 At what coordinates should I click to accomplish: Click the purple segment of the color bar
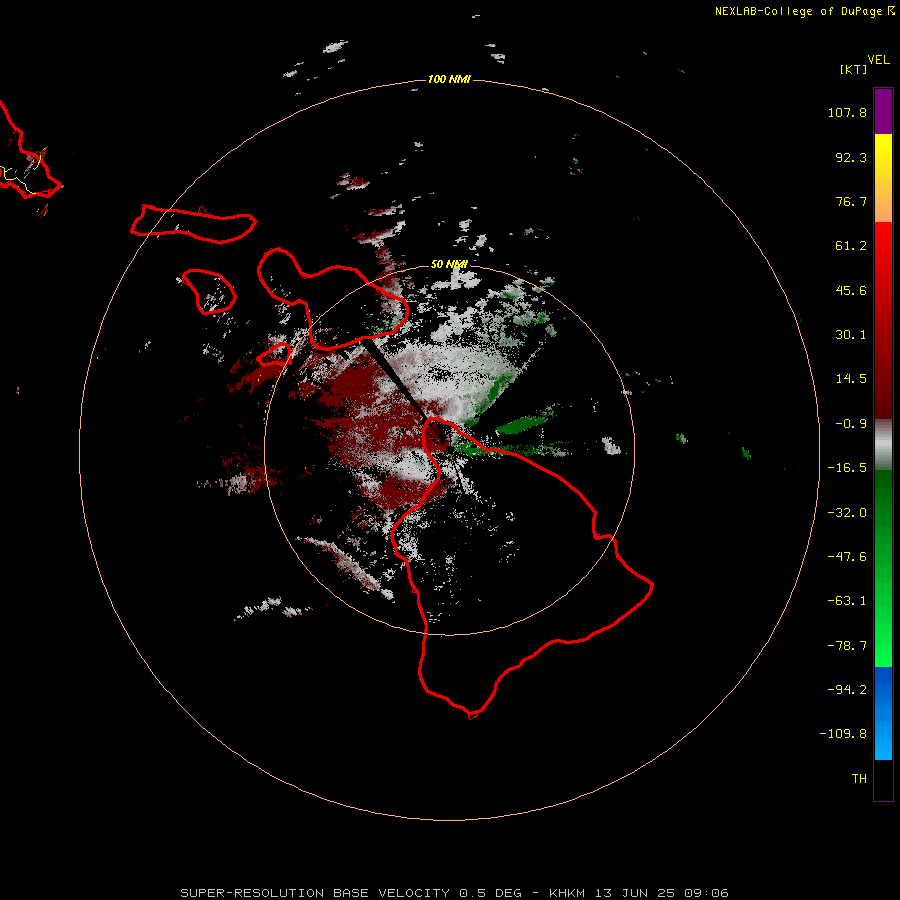point(883,111)
